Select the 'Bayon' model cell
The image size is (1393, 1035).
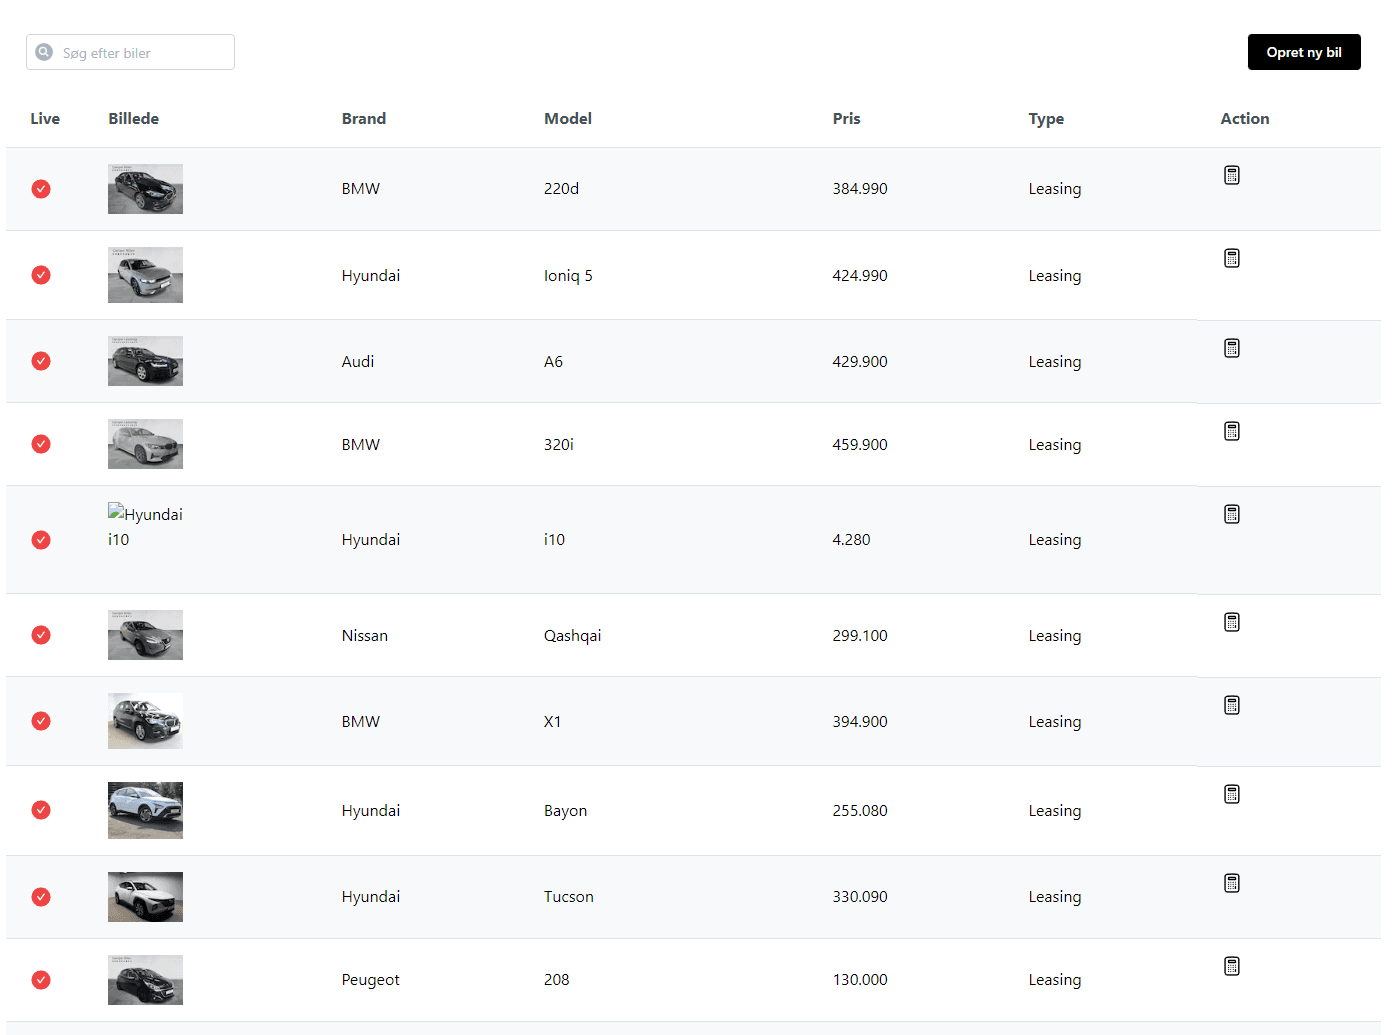coord(565,811)
